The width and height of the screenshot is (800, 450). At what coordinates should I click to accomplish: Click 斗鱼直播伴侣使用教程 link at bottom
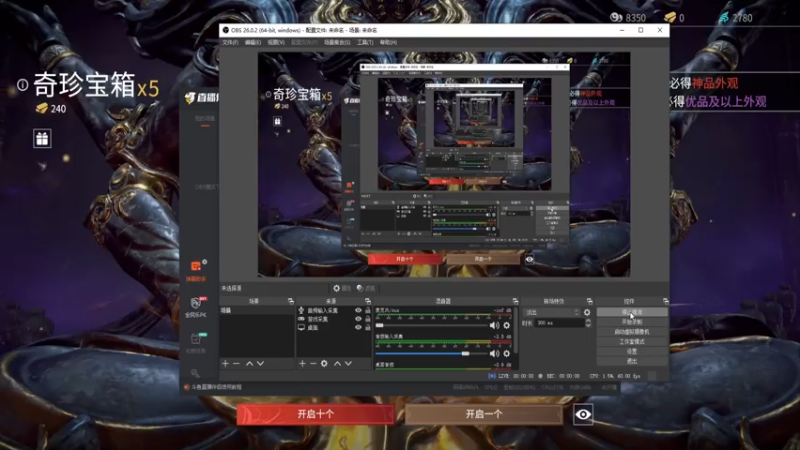[216, 387]
